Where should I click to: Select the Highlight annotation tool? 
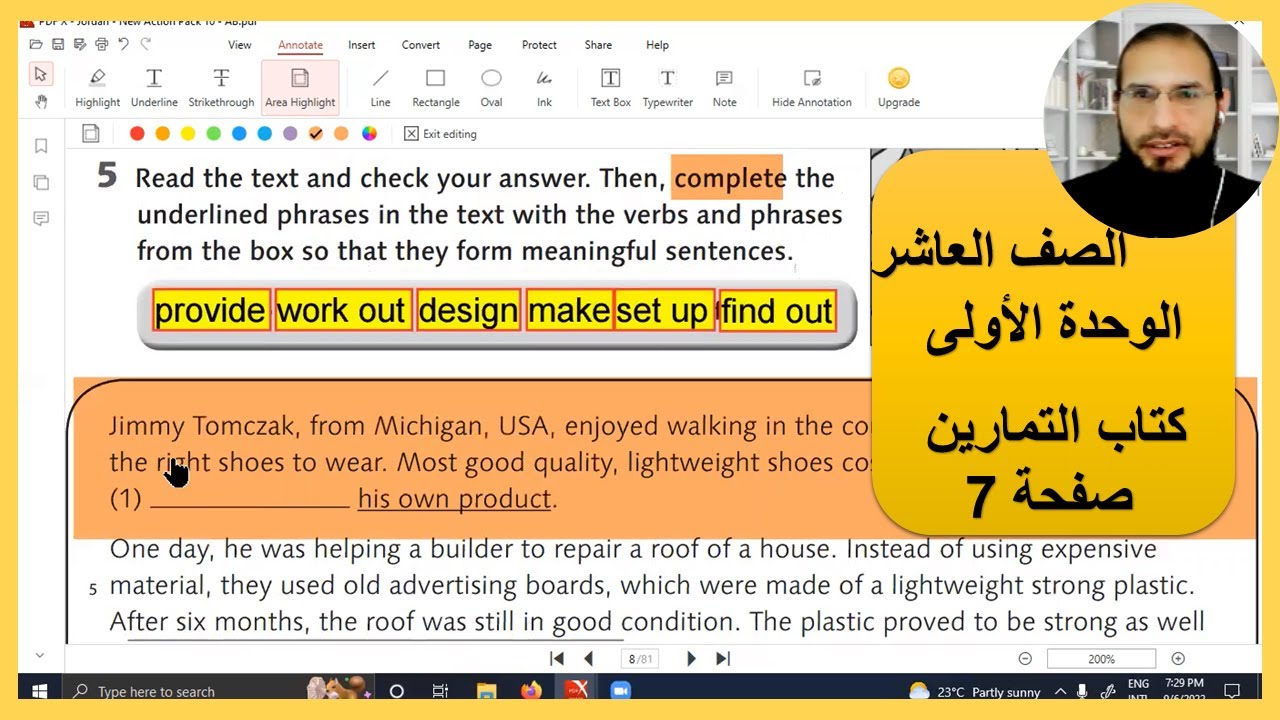click(97, 87)
